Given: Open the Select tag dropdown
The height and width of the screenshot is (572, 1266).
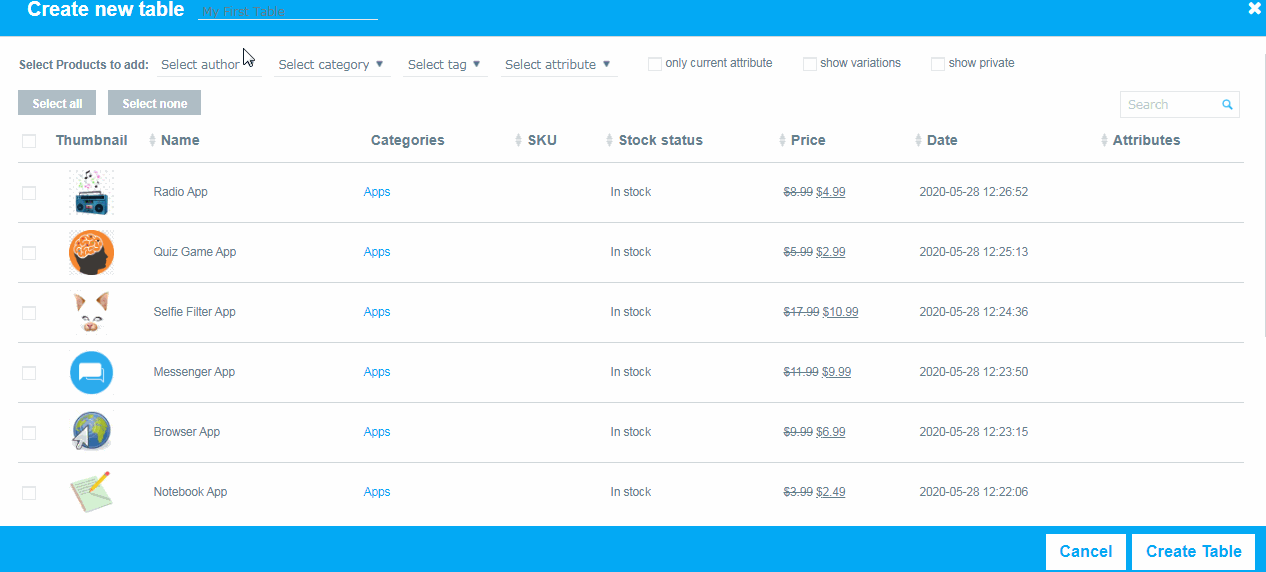Looking at the screenshot, I should [445, 64].
